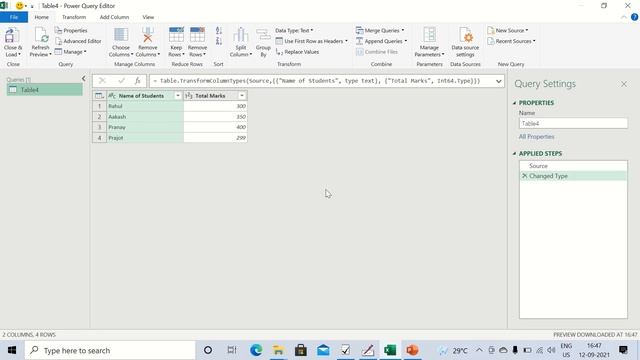Switch to the Add Column tab
Image resolution: width=640 pixels, height=360 pixels.
tap(114, 17)
